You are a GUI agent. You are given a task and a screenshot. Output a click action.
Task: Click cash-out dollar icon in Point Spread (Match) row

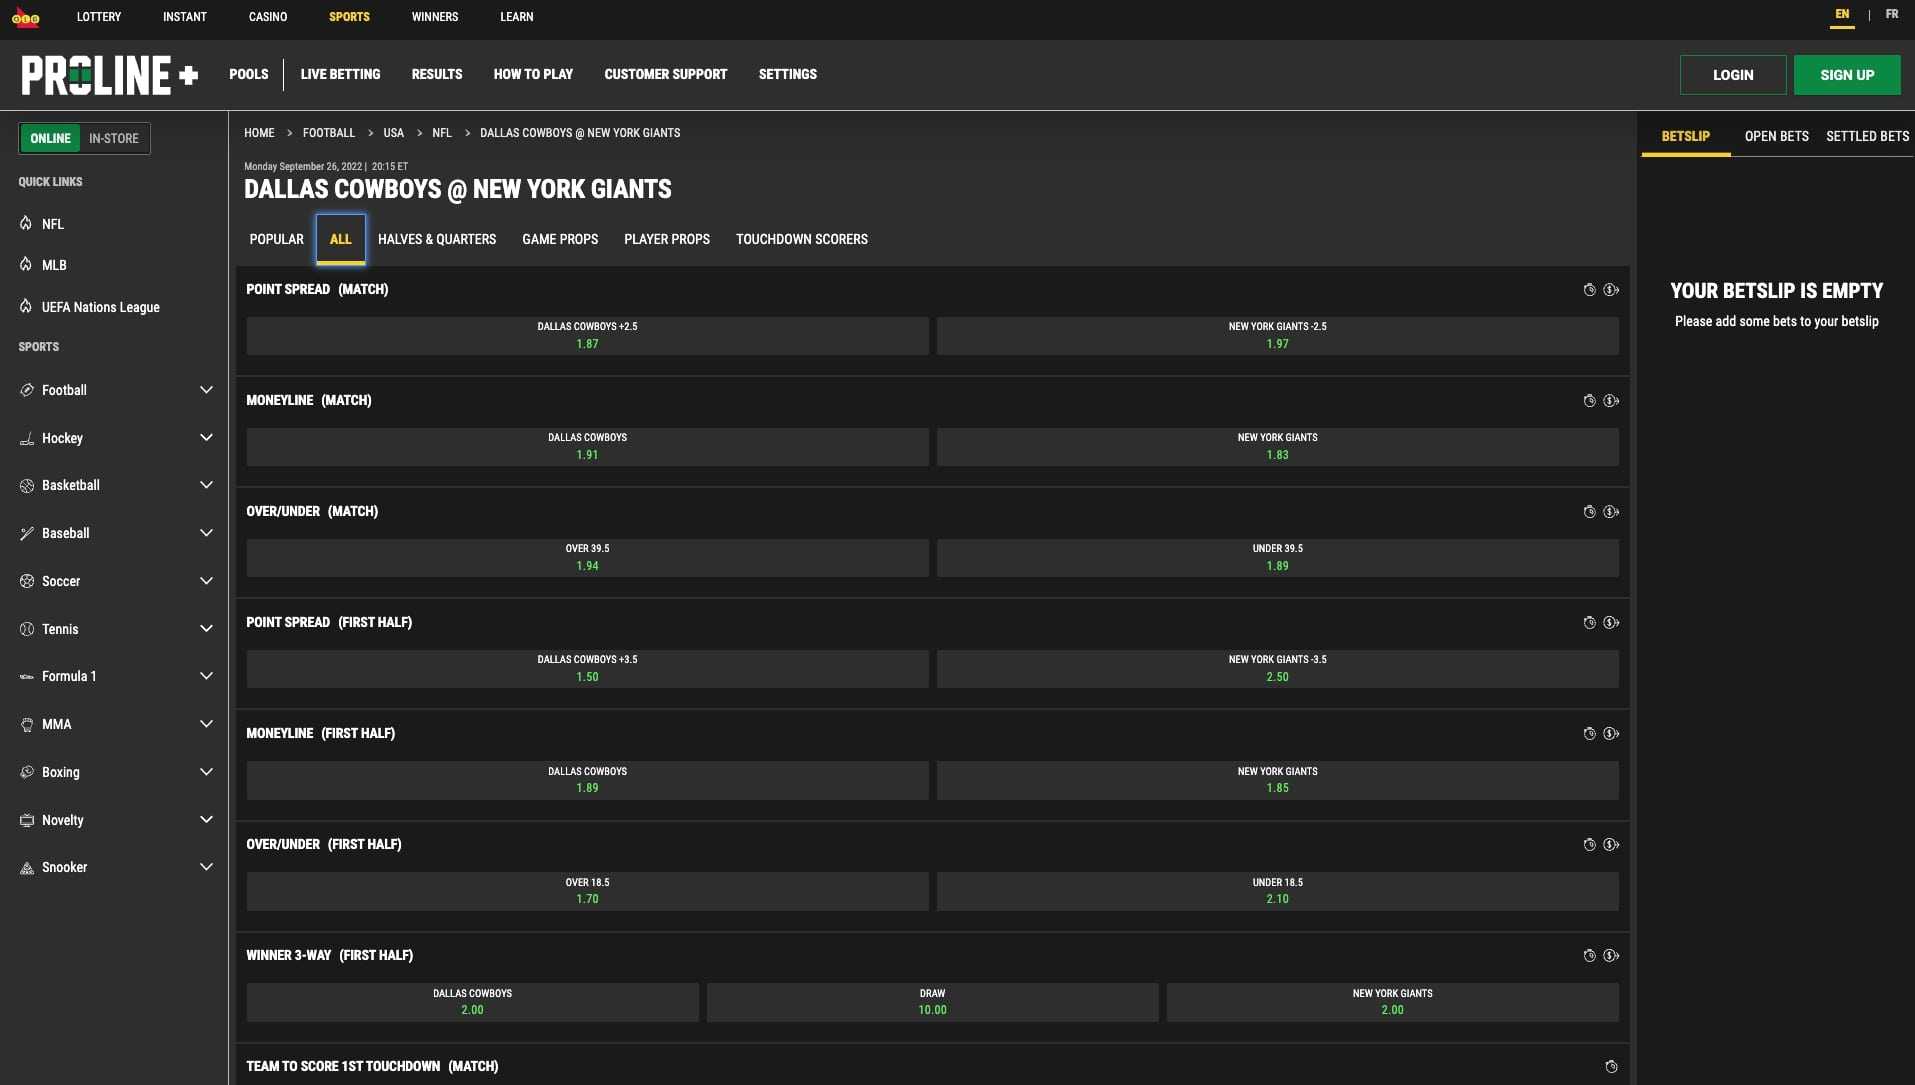coord(1611,290)
